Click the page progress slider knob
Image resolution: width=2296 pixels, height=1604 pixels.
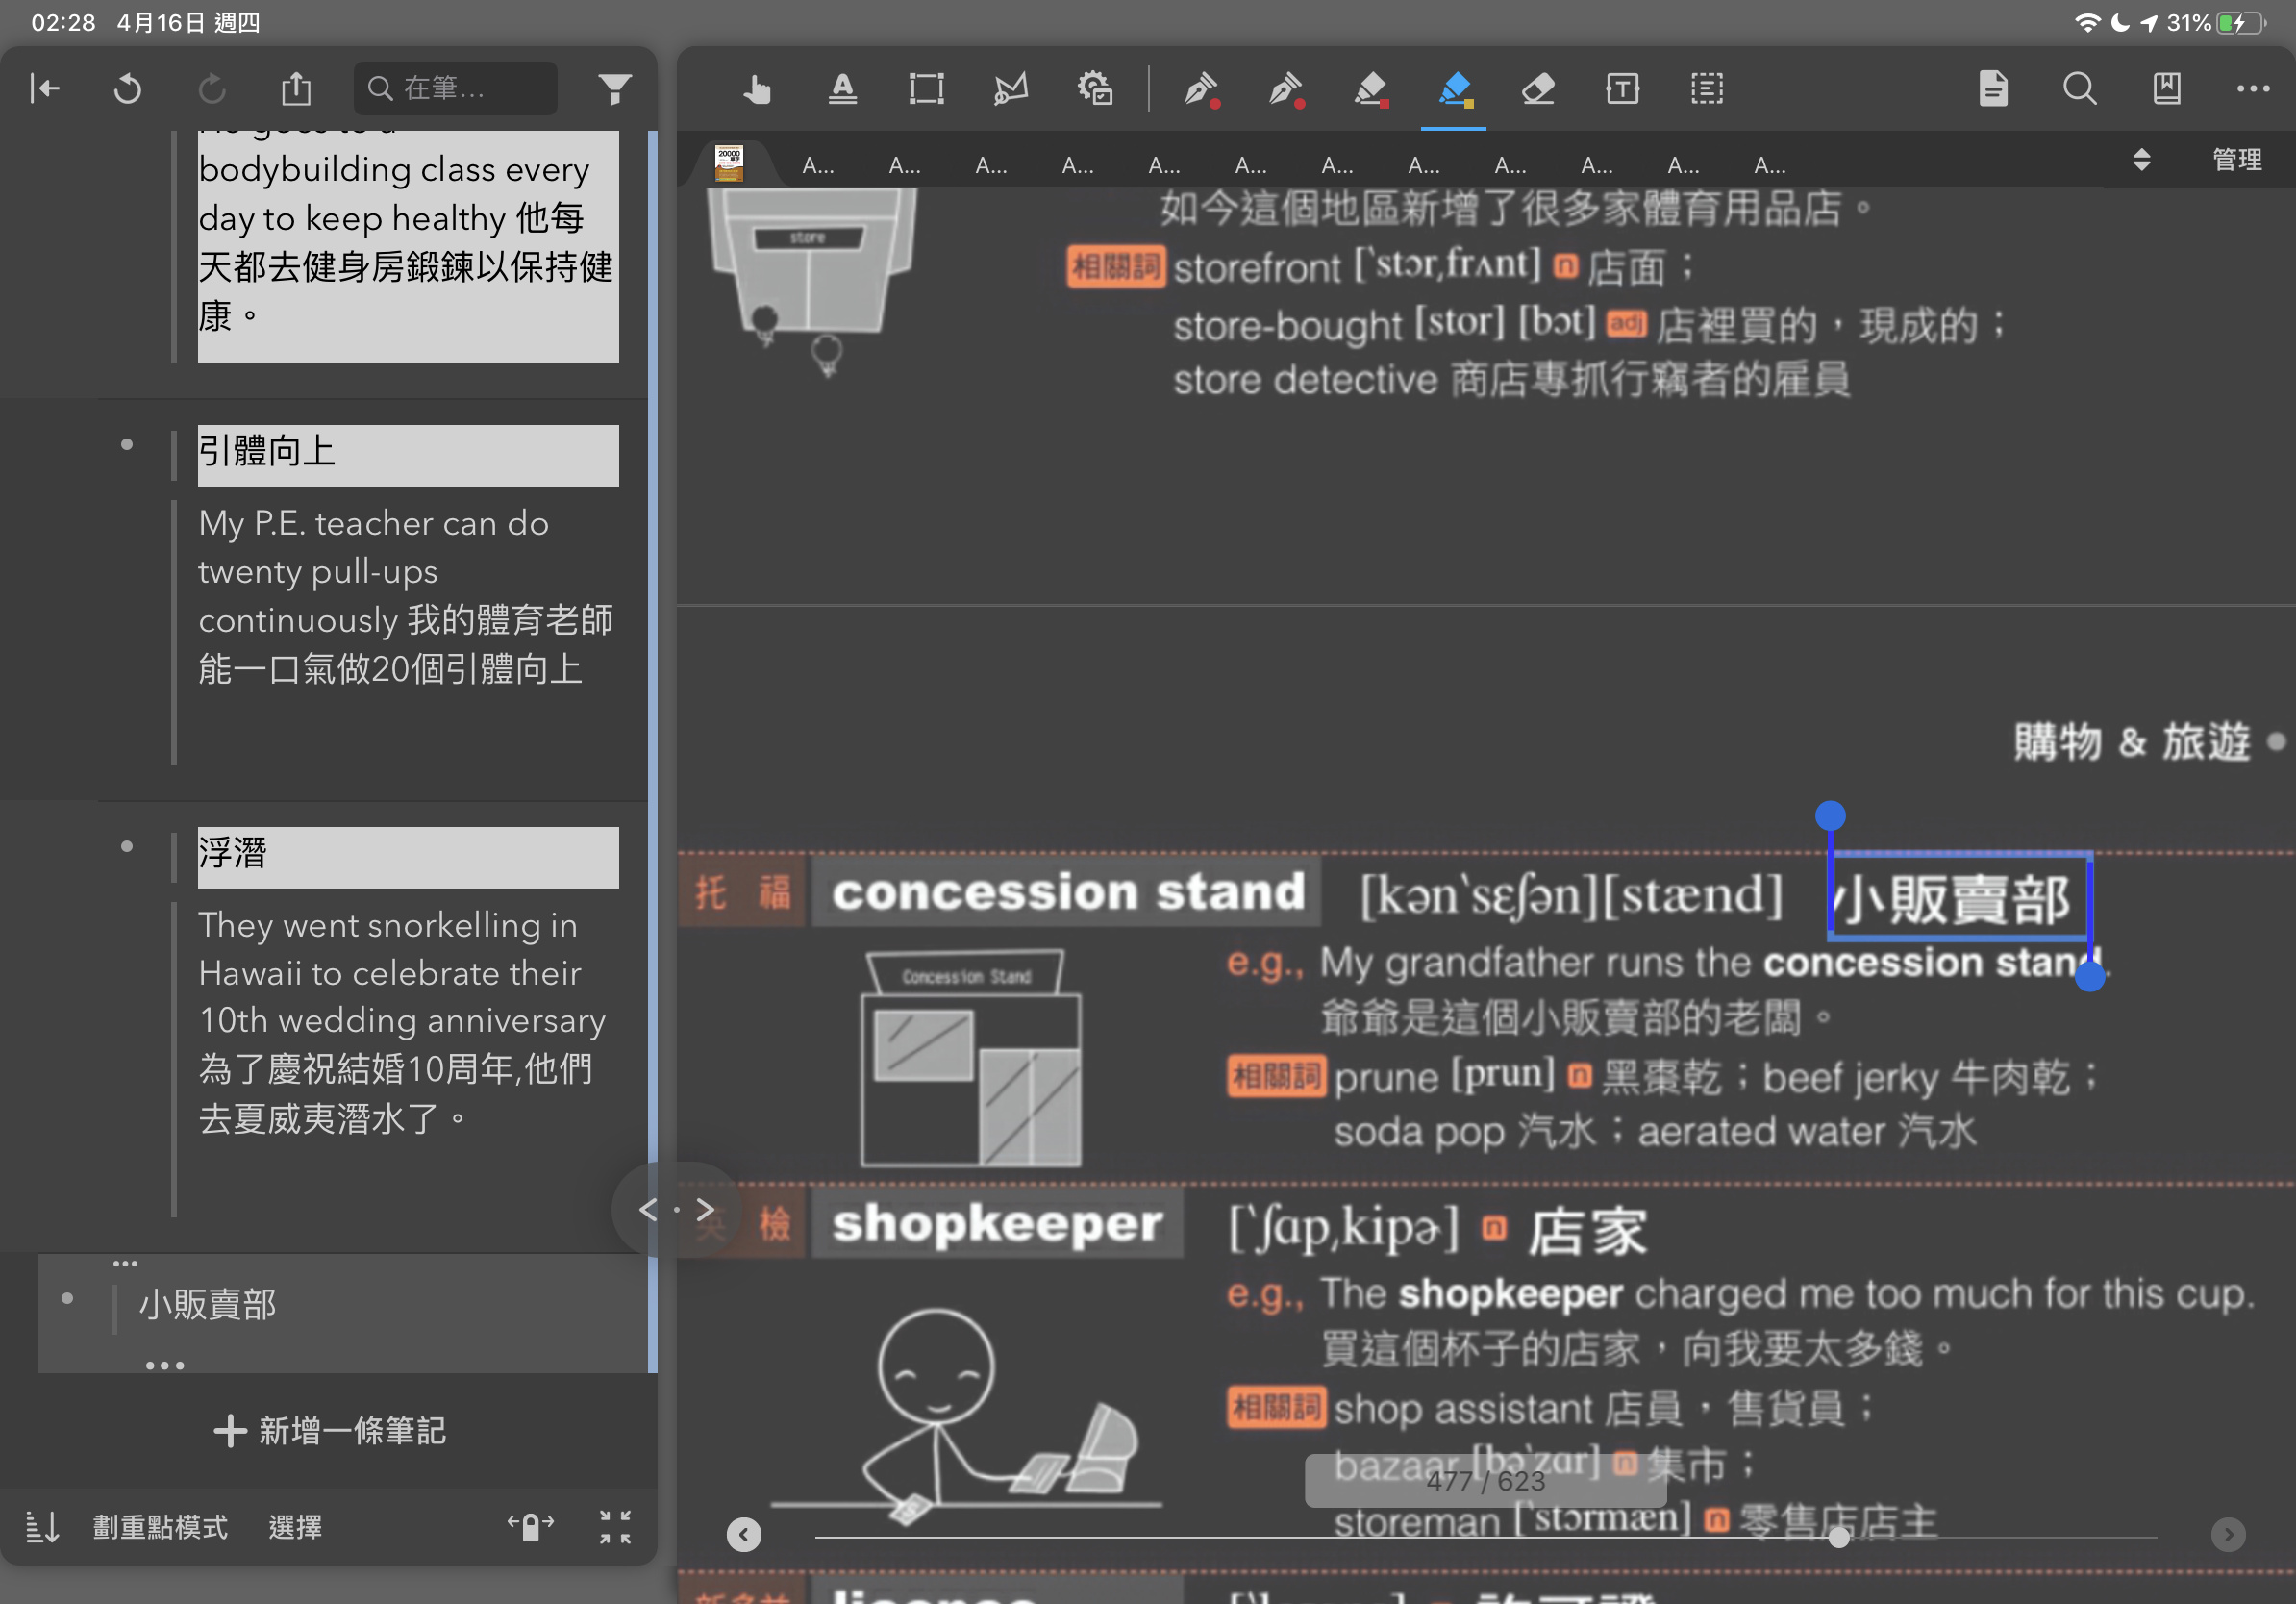[1838, 1537]
